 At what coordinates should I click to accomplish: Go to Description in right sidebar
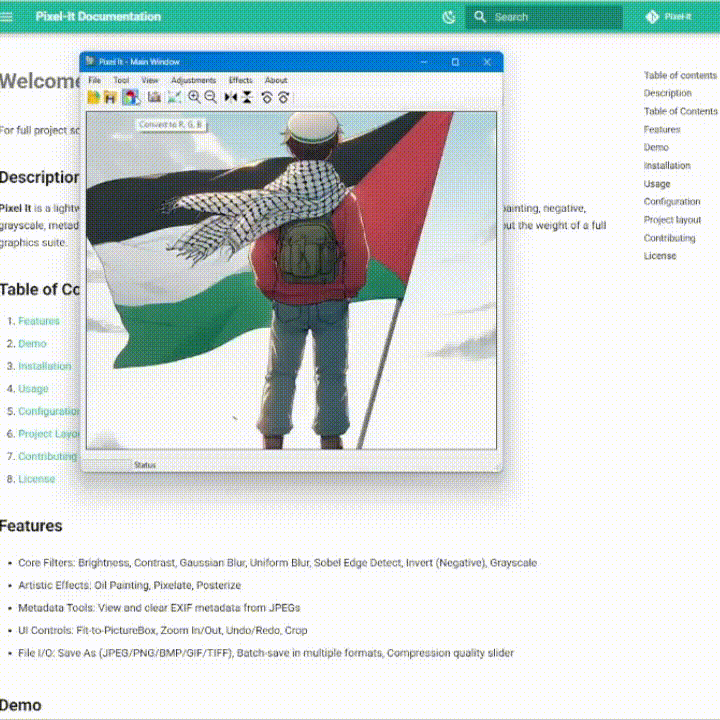click(x=668, y=93)
